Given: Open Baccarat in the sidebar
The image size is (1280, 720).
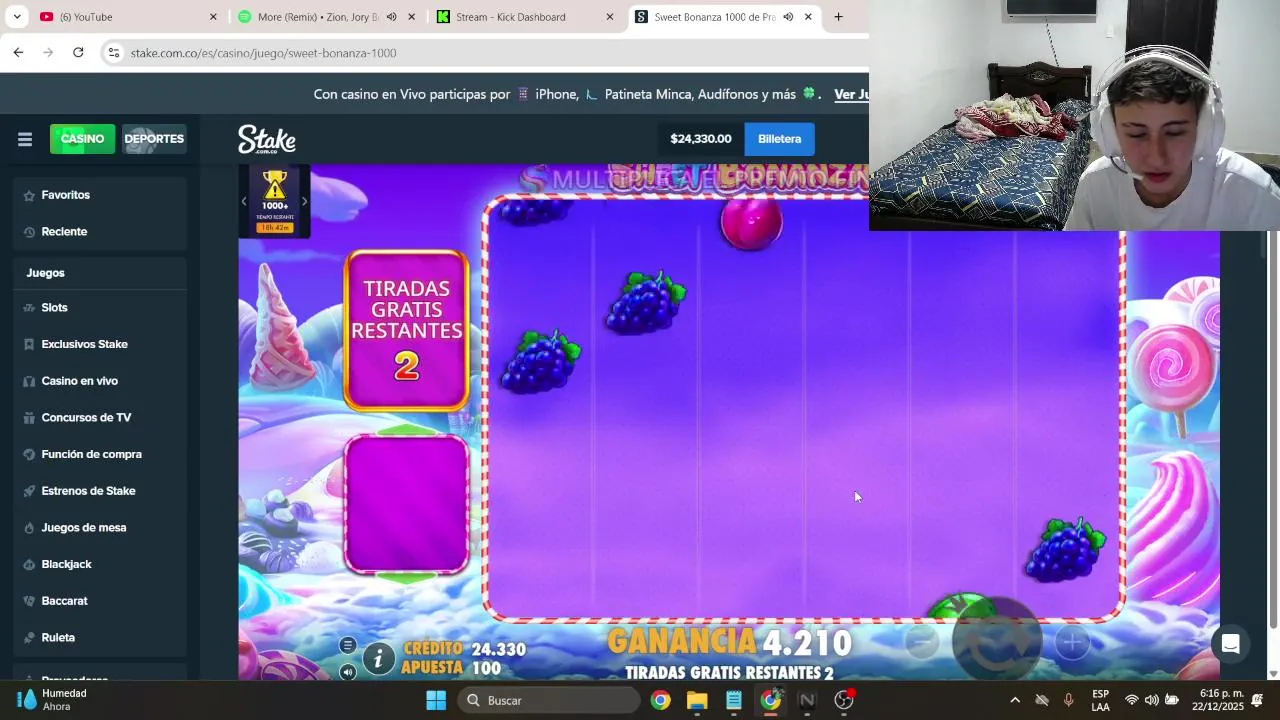Looking at the screenshot, I should click(100, 601).
